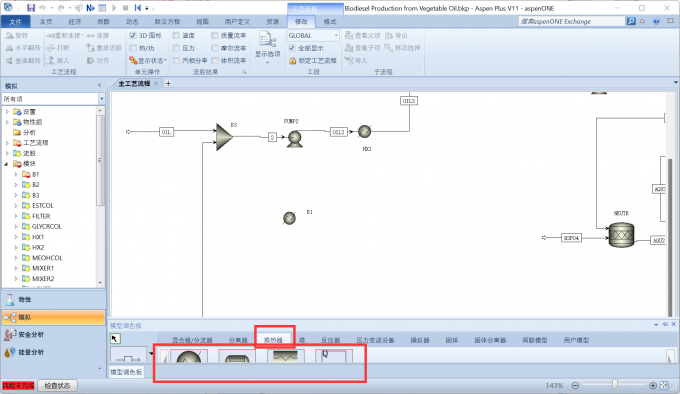Enable the 体积流率 checkbox
Screen dimensions: 680x394
[x=215, y=61]
